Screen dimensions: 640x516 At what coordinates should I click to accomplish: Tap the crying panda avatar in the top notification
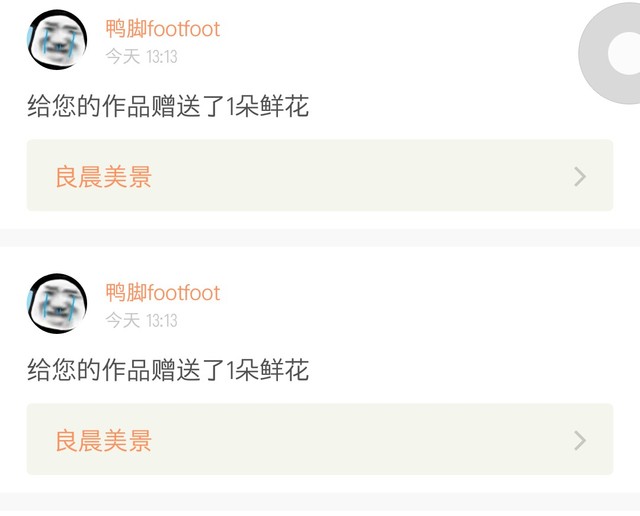point(57,39)
